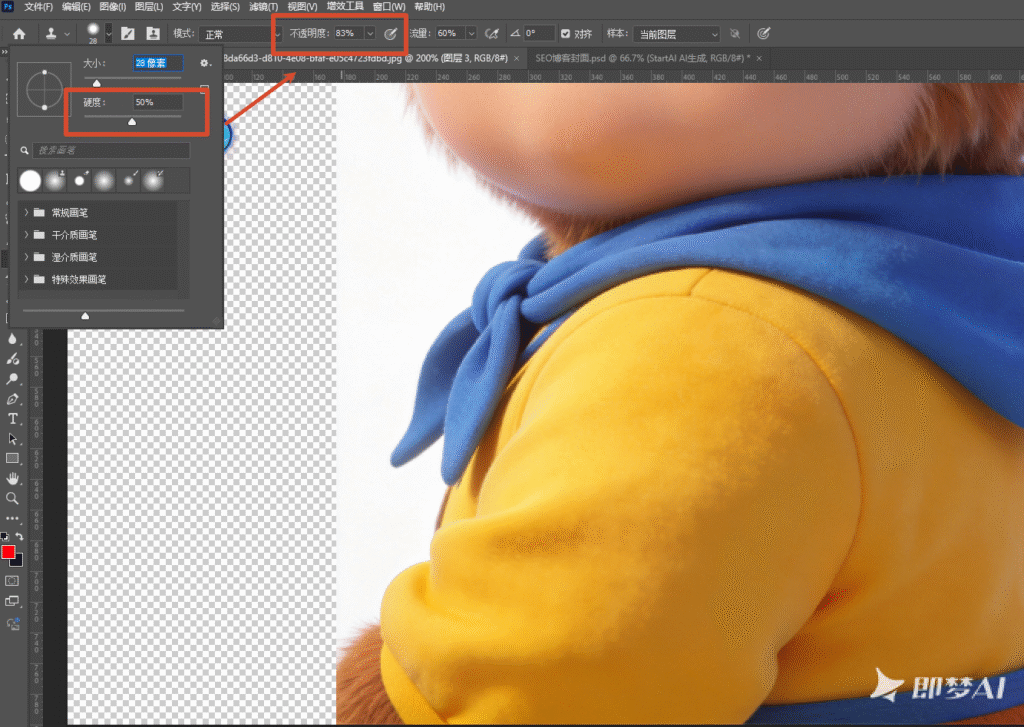This screenshot has width=1024, height=727.
Task: Open the 图像(I) menu
Action: (x=113, y=7)
